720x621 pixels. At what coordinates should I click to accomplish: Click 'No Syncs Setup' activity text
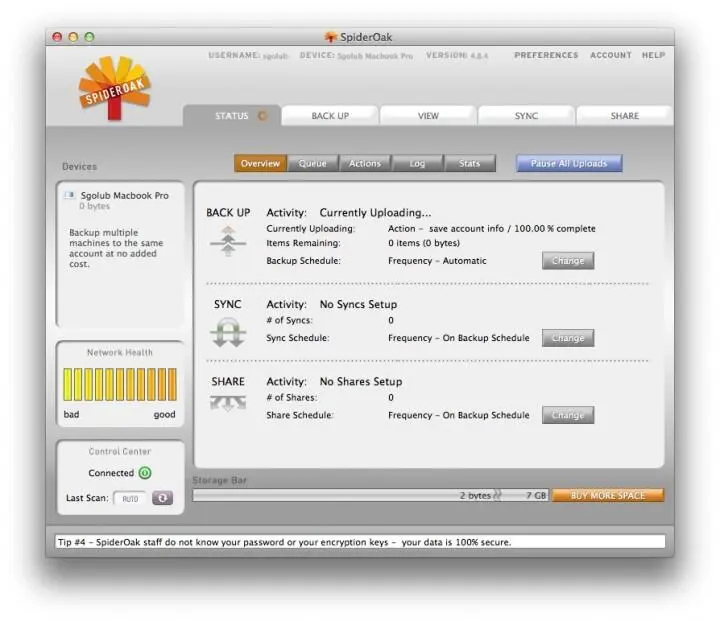[358, 305]
